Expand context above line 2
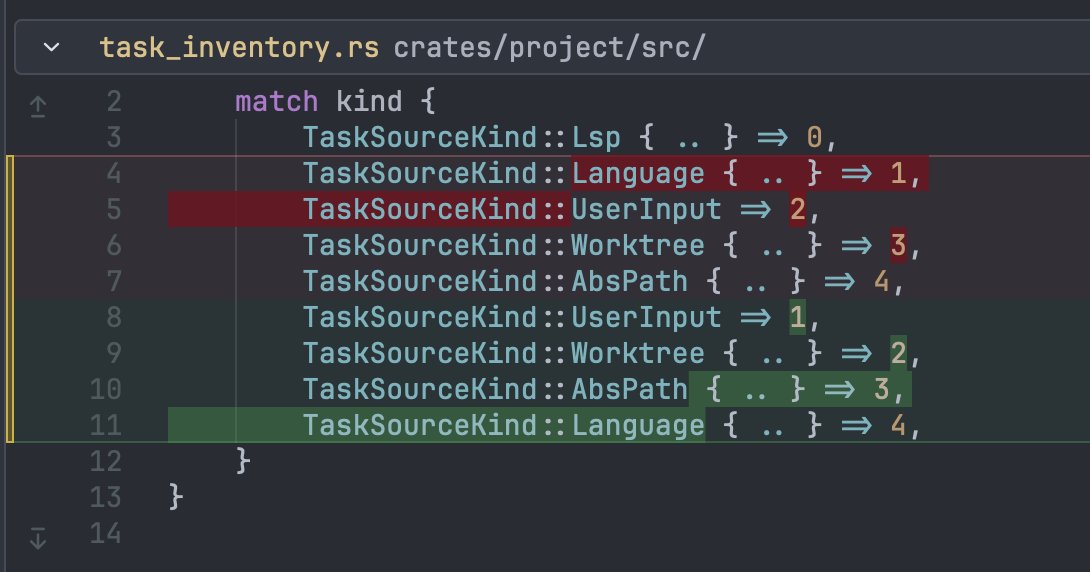The image size is (1090, 572). coord(38,106)
